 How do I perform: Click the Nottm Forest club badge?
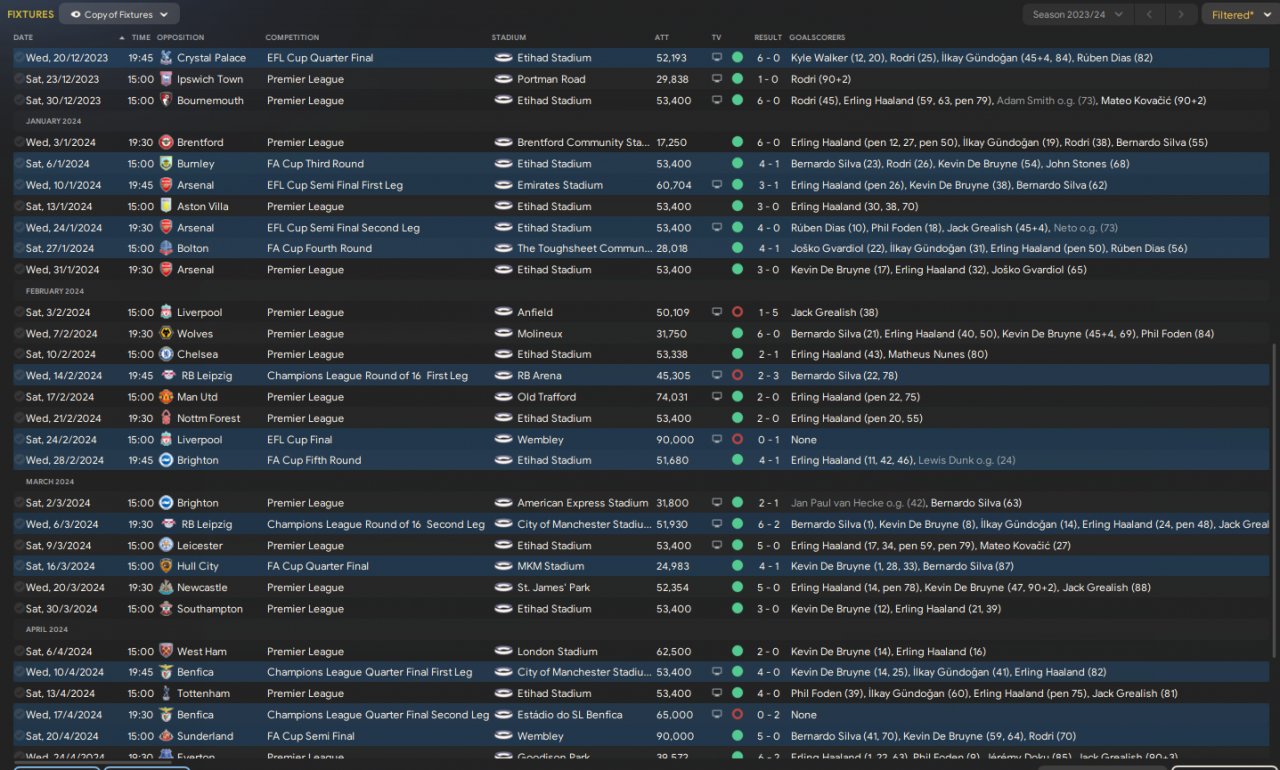(x=166, y=419)
